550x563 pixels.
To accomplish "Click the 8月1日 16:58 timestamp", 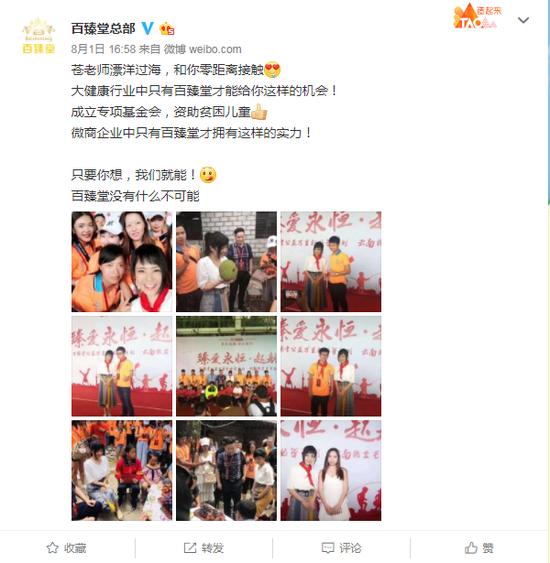I will pos(103,49).
